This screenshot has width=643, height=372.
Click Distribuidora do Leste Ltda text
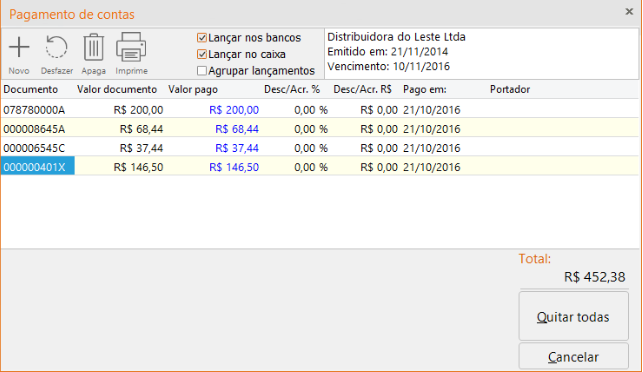[397, 37]
